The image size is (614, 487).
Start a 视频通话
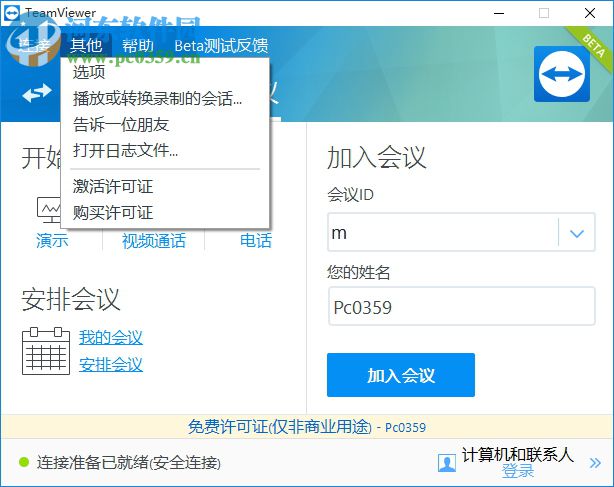154,240
